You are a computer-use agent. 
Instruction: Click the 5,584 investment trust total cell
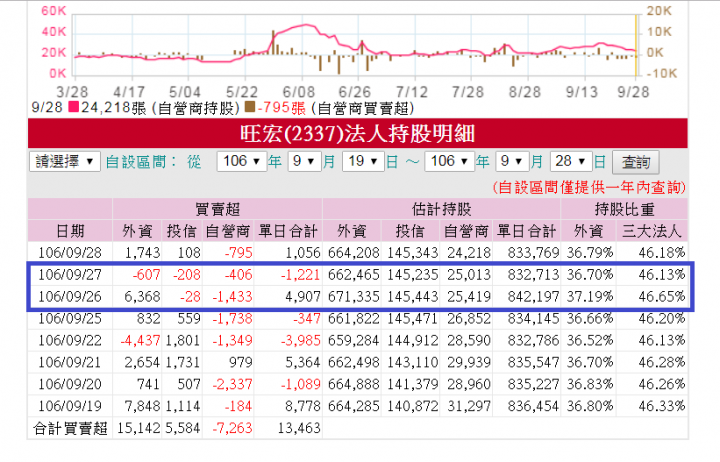(x=183, y=428)
